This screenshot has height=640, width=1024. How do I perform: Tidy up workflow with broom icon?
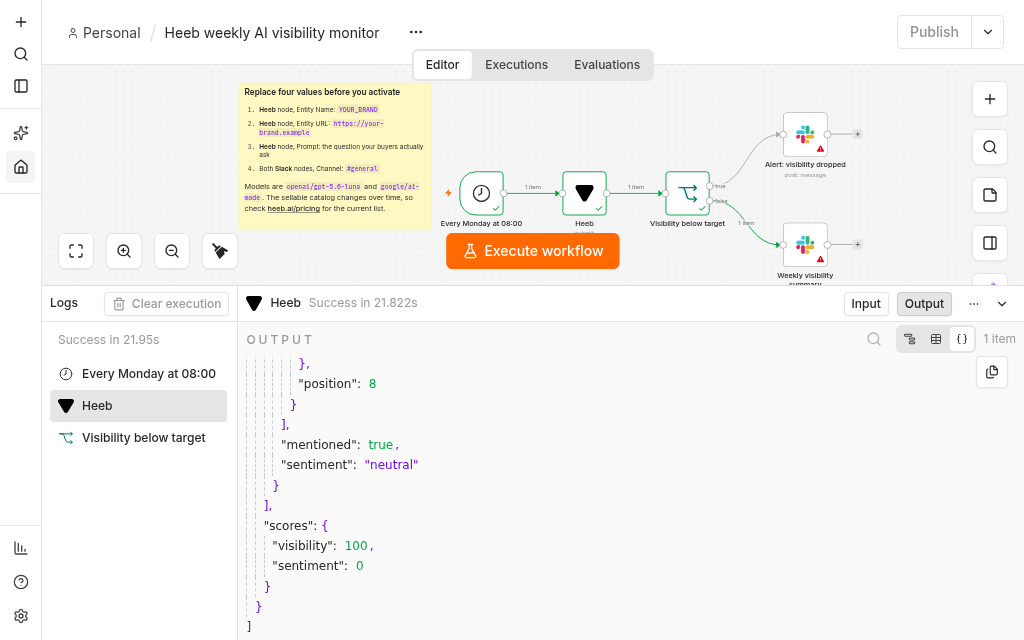220,251
